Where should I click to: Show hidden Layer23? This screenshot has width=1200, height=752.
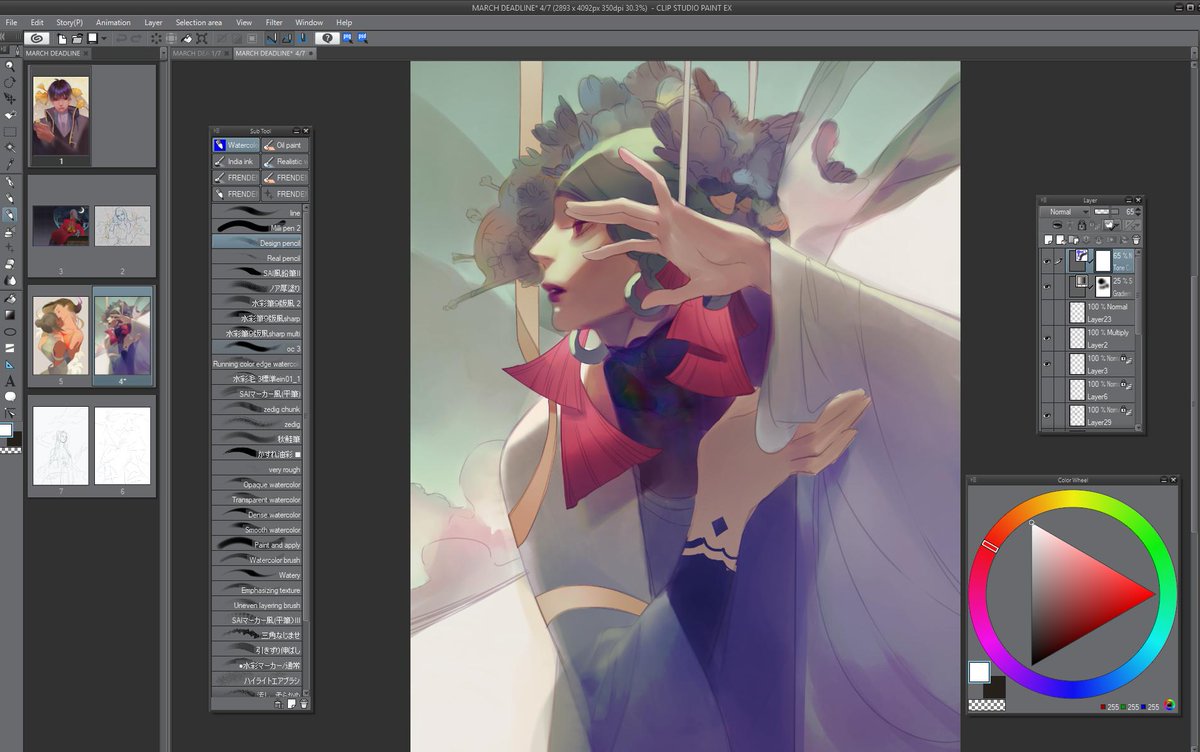pos(1047,313)
